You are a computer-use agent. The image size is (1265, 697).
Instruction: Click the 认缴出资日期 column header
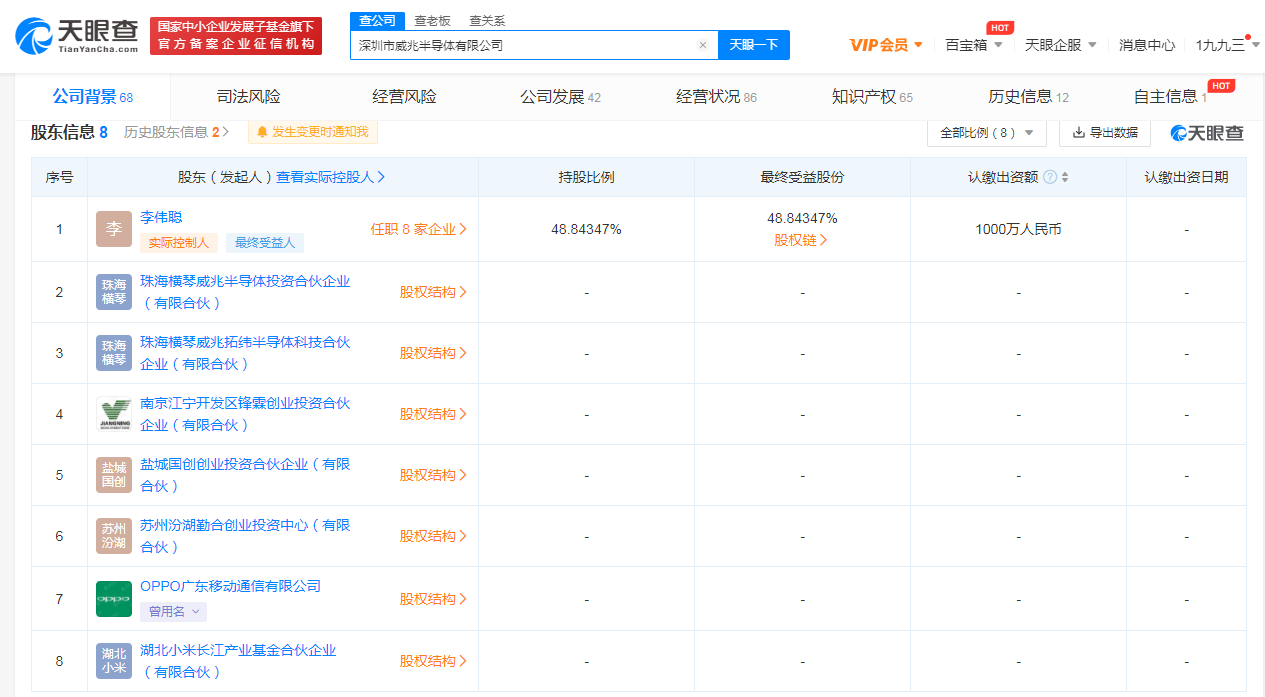pyautogui.click(x=1186, y=177)
